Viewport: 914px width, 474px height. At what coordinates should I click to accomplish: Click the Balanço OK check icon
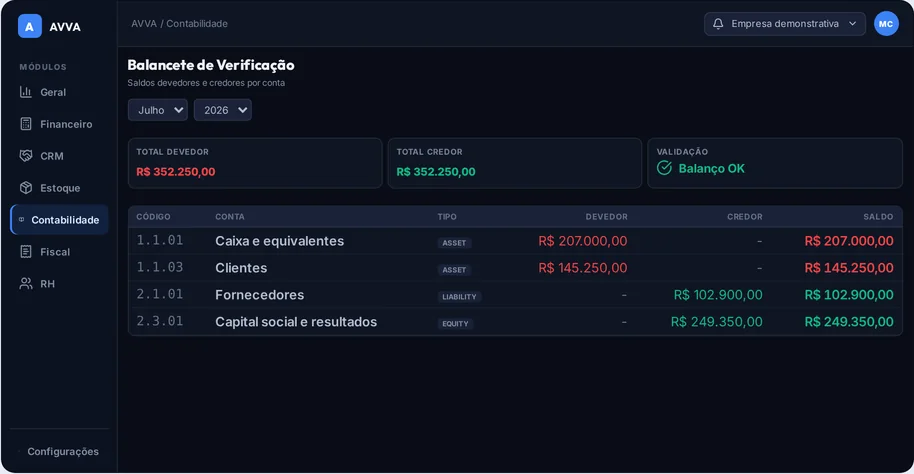coord(665,168)
